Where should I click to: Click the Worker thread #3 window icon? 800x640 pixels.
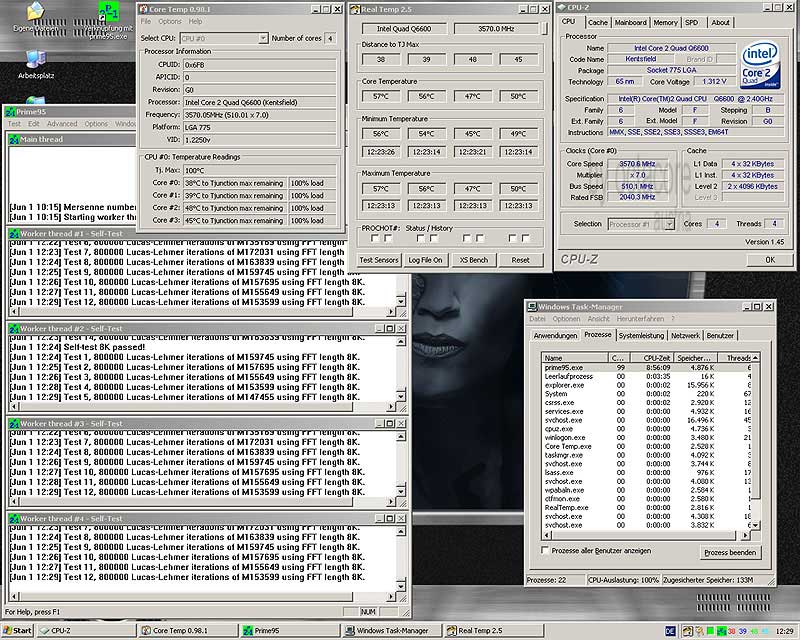pyautogui.click(x=14, y=424)
